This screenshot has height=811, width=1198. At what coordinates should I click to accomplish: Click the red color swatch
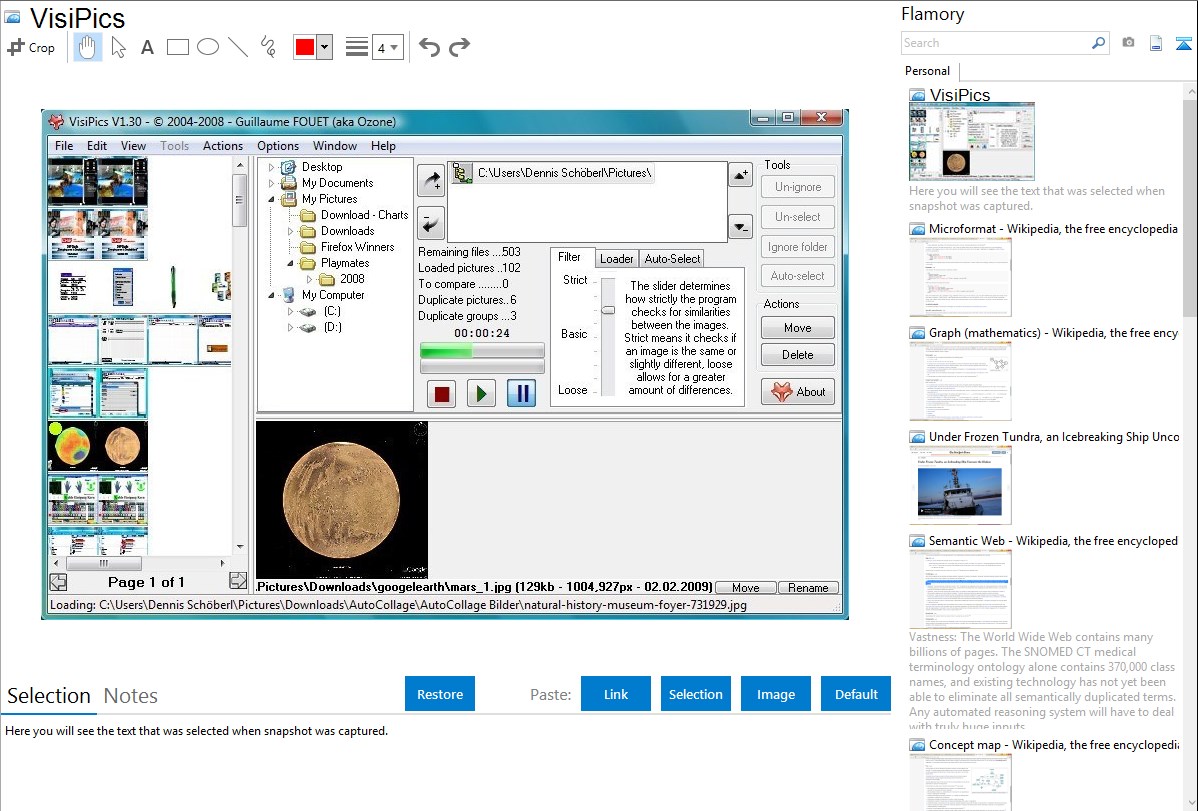pyautogui.click(x=304, y=47)
